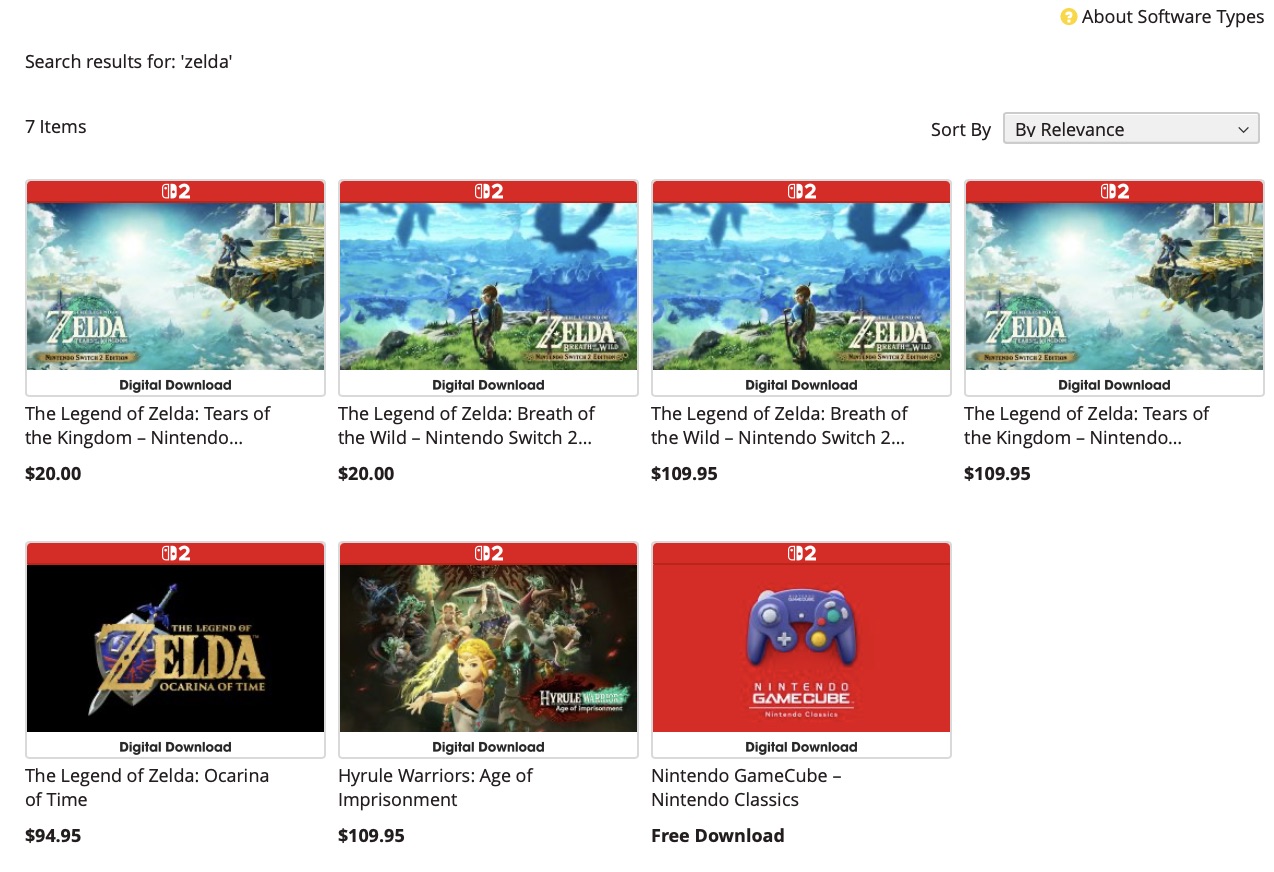This screenshot has height=872, width=1274.
Task: Open the $20.00 Breath of the Wild cover image
Action: tap(489, 286)
